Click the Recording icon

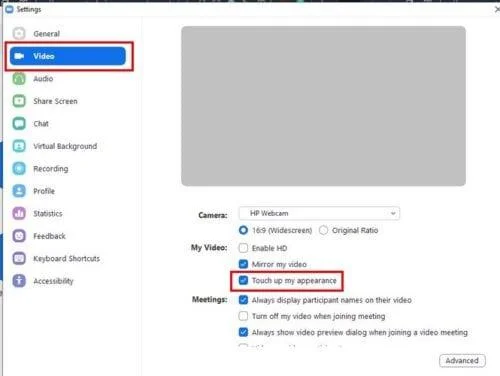(19, 169)
